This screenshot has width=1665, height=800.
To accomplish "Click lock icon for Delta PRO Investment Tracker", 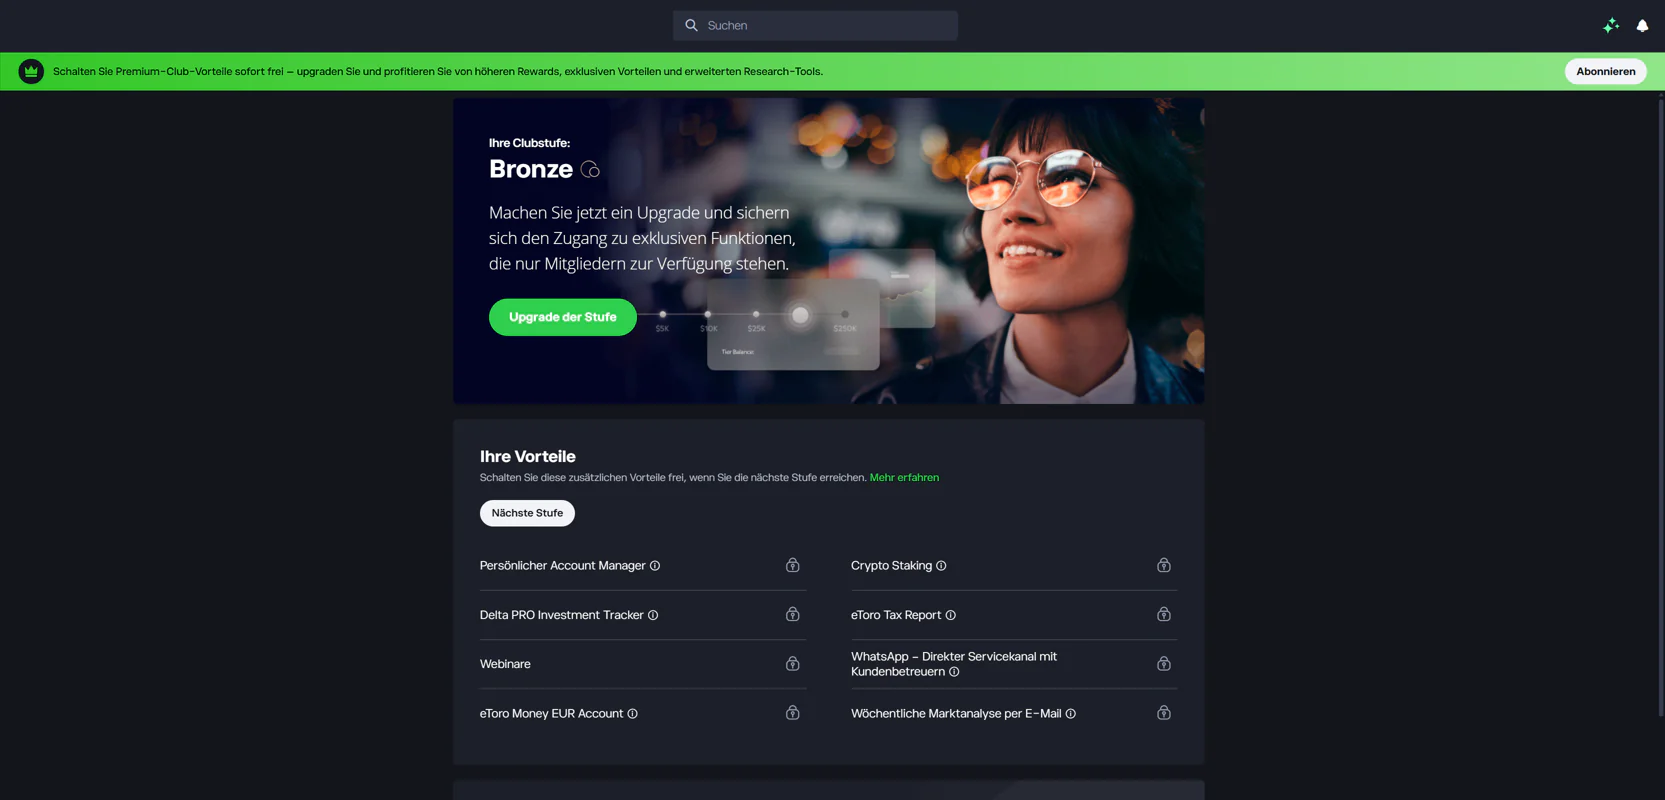I will [x=792, y=614].
